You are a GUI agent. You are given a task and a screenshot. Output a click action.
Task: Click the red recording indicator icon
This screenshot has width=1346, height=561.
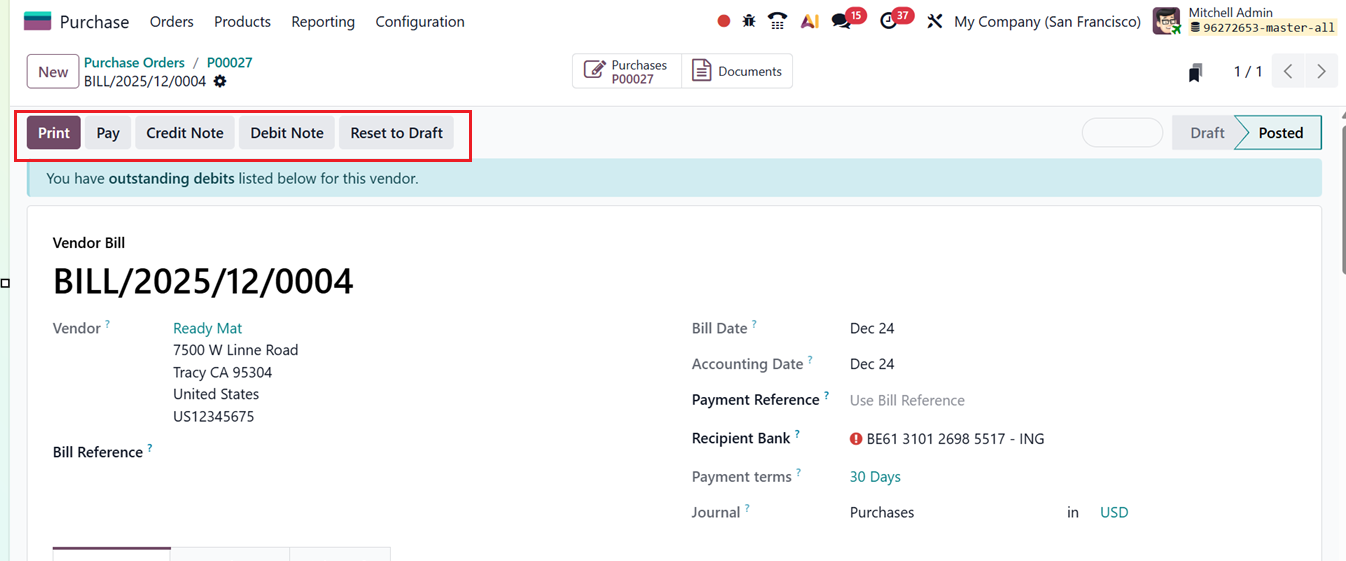click(x=723, y=21)
